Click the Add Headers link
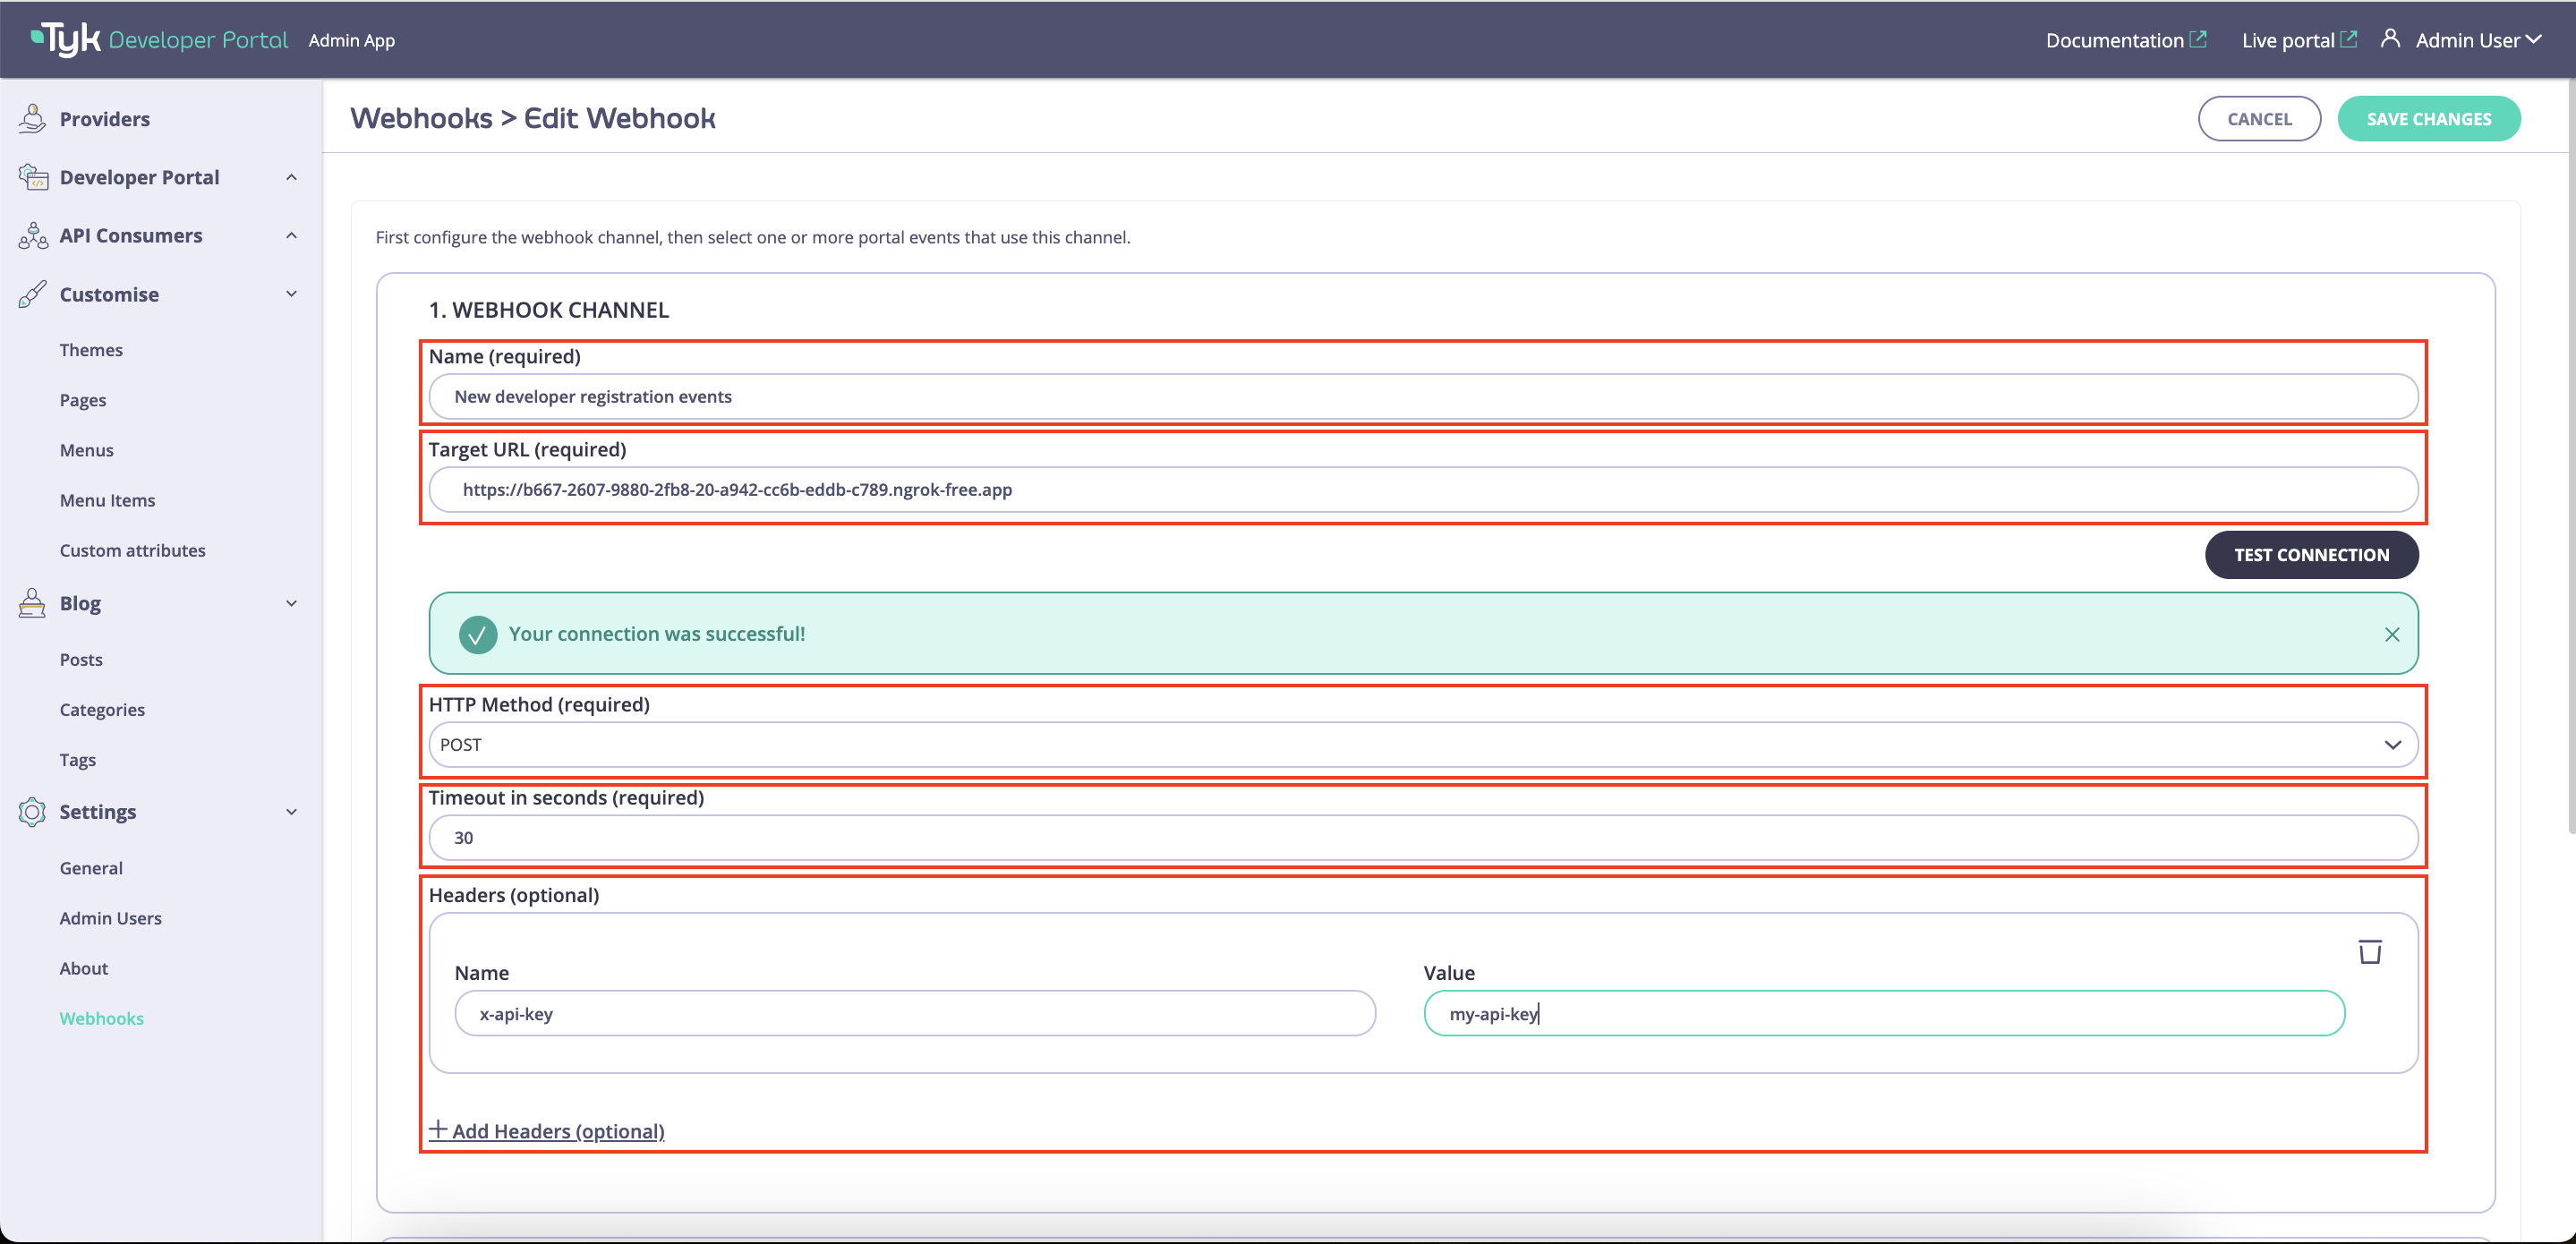2576x1244 pixels. pos(546,1131)
